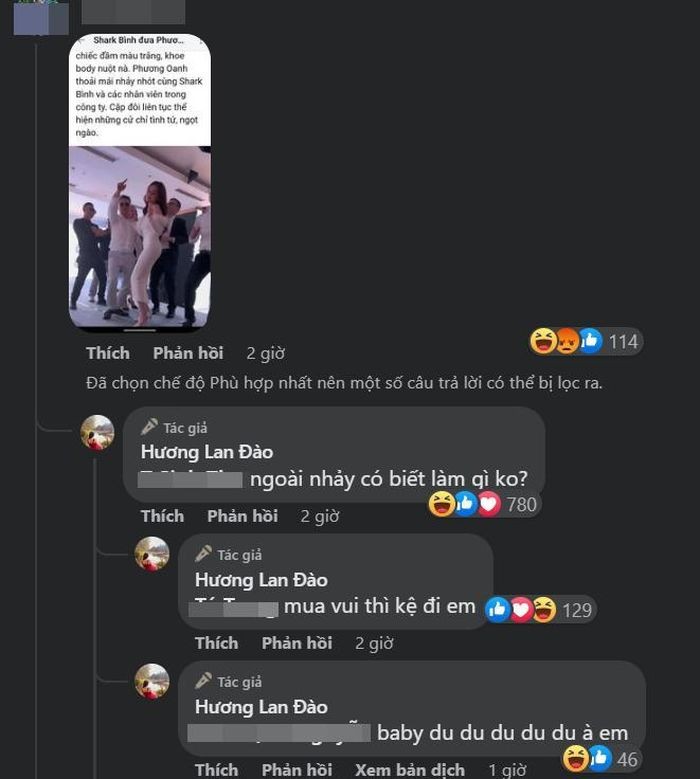Screen dimensions: 700x779
Task: Open the dancing group photo attachment
Action: click(x=139, y=183)
